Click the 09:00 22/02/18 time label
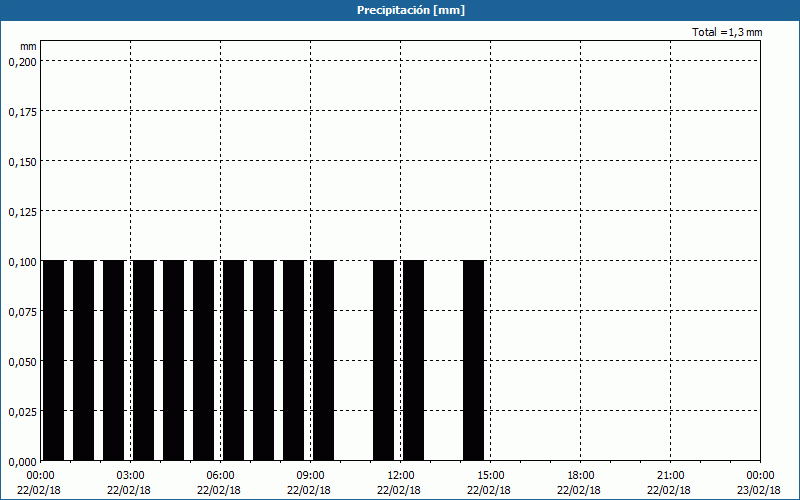The width and height of the screenshot is (800, 500). (x=309, y=483)
